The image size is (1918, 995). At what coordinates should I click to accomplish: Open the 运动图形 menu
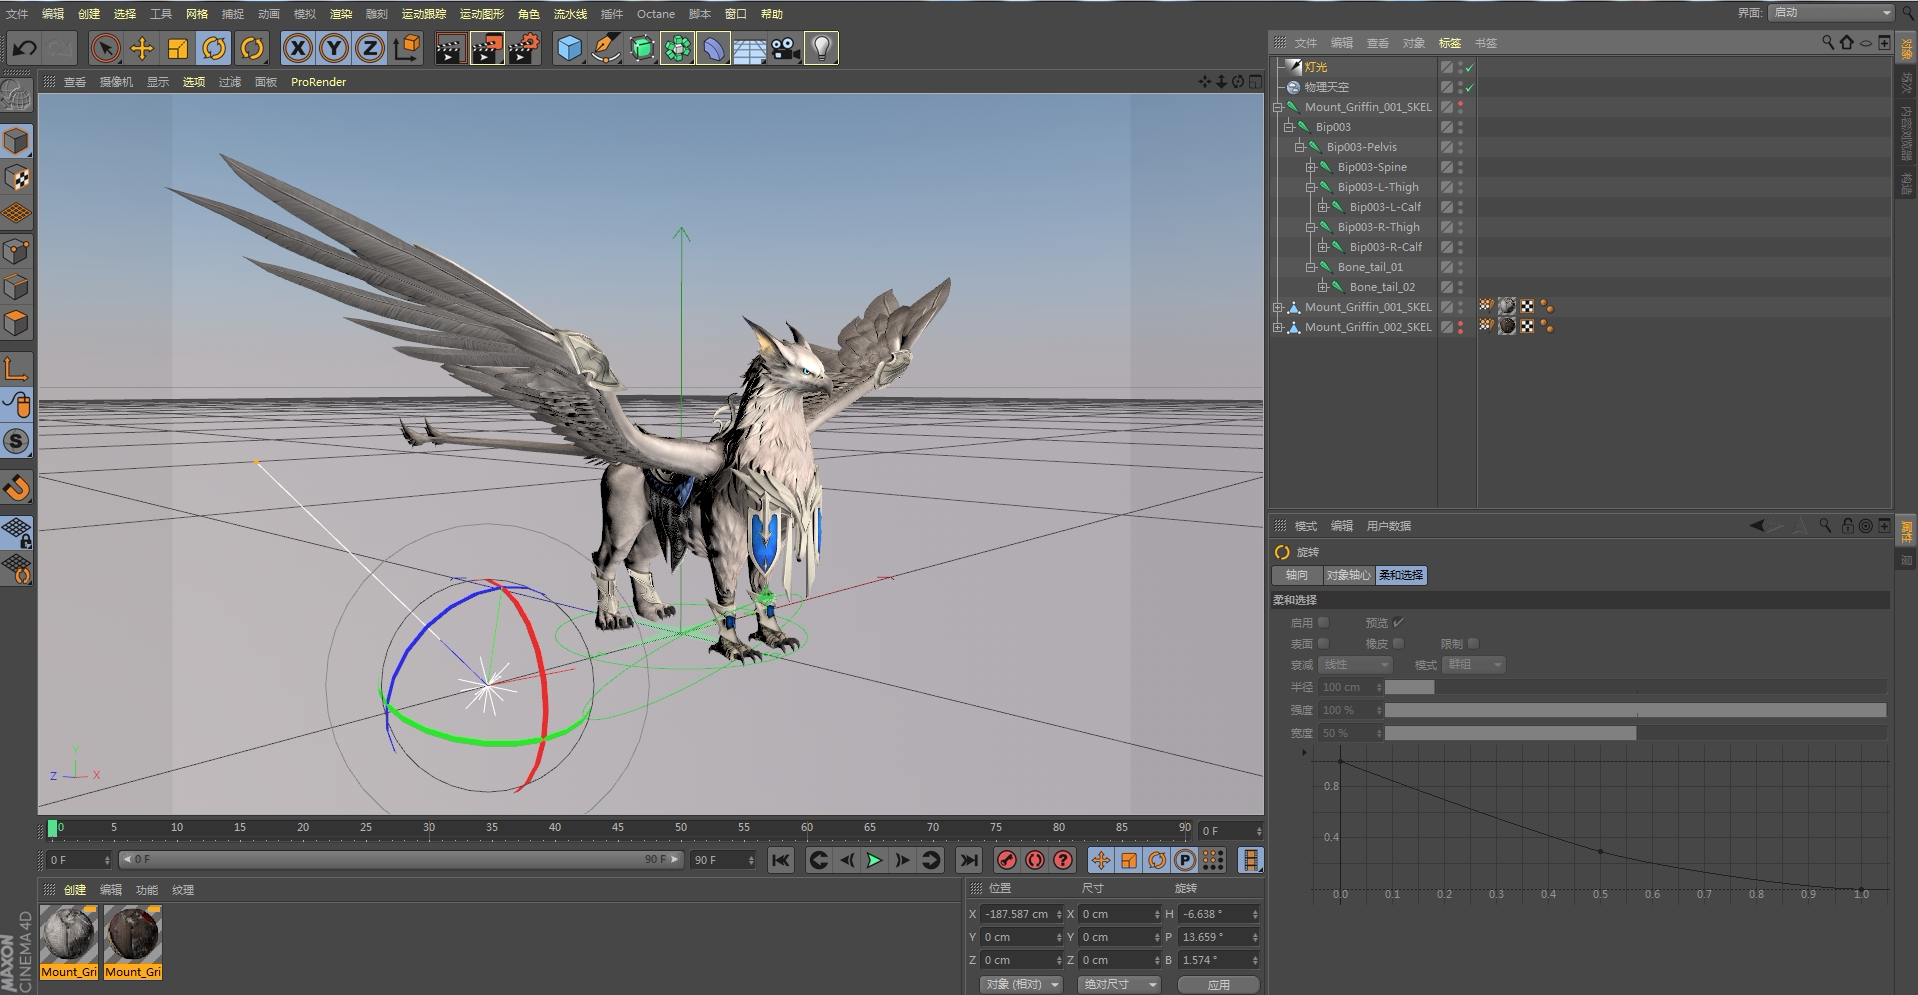tap(481, 14)
